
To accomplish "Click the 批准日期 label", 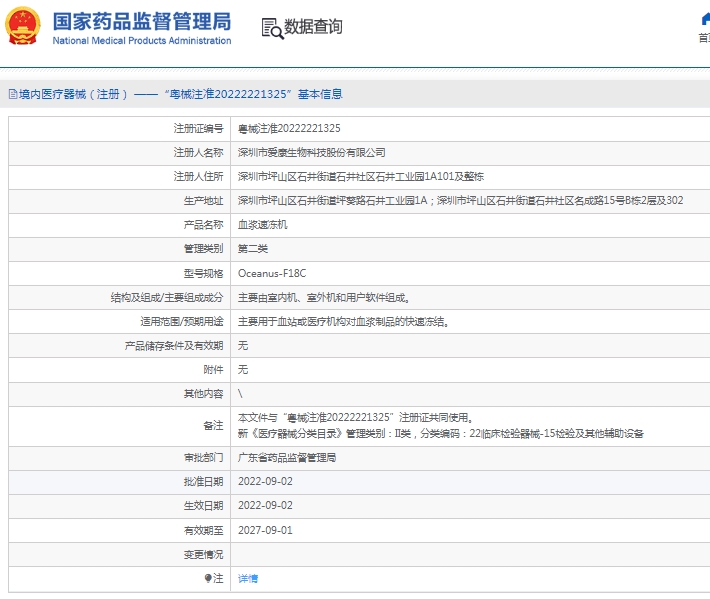I will (x=203, y=482).
